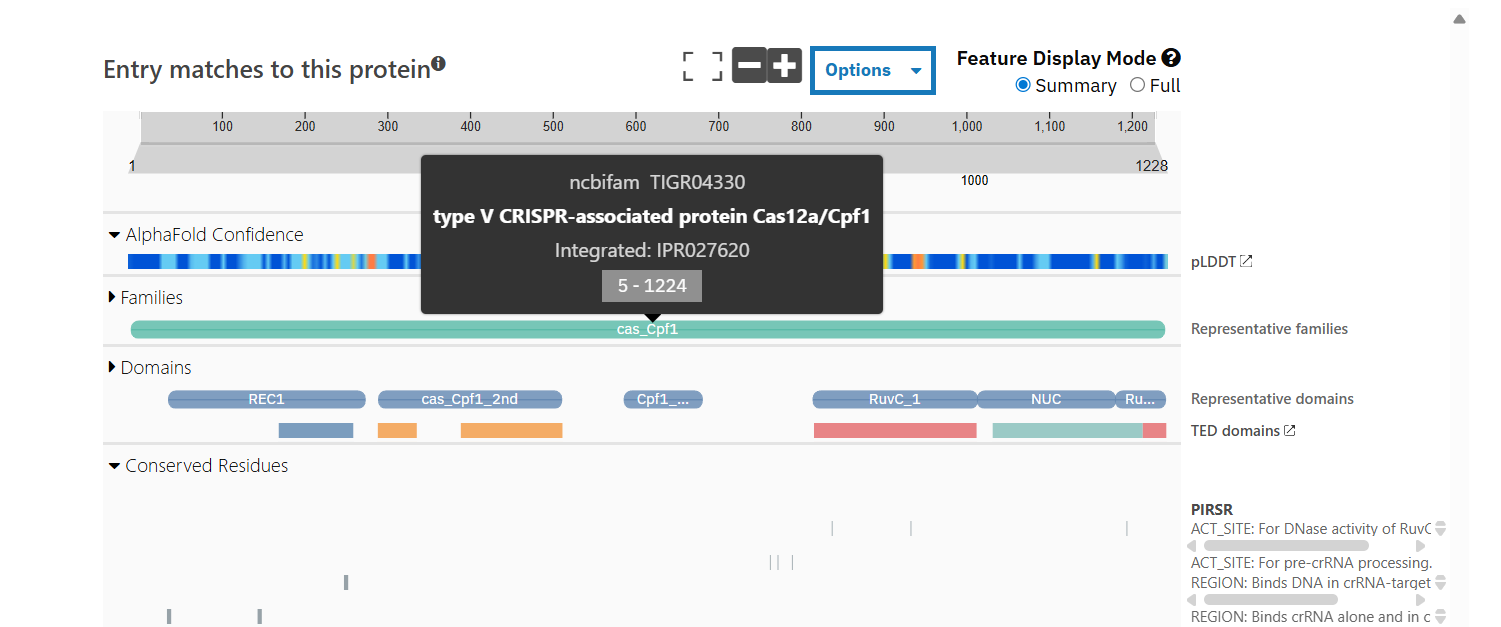Open pLDDT external link icon
The height and width of the screenshot is (627, 1501).
coord(1246,262)
